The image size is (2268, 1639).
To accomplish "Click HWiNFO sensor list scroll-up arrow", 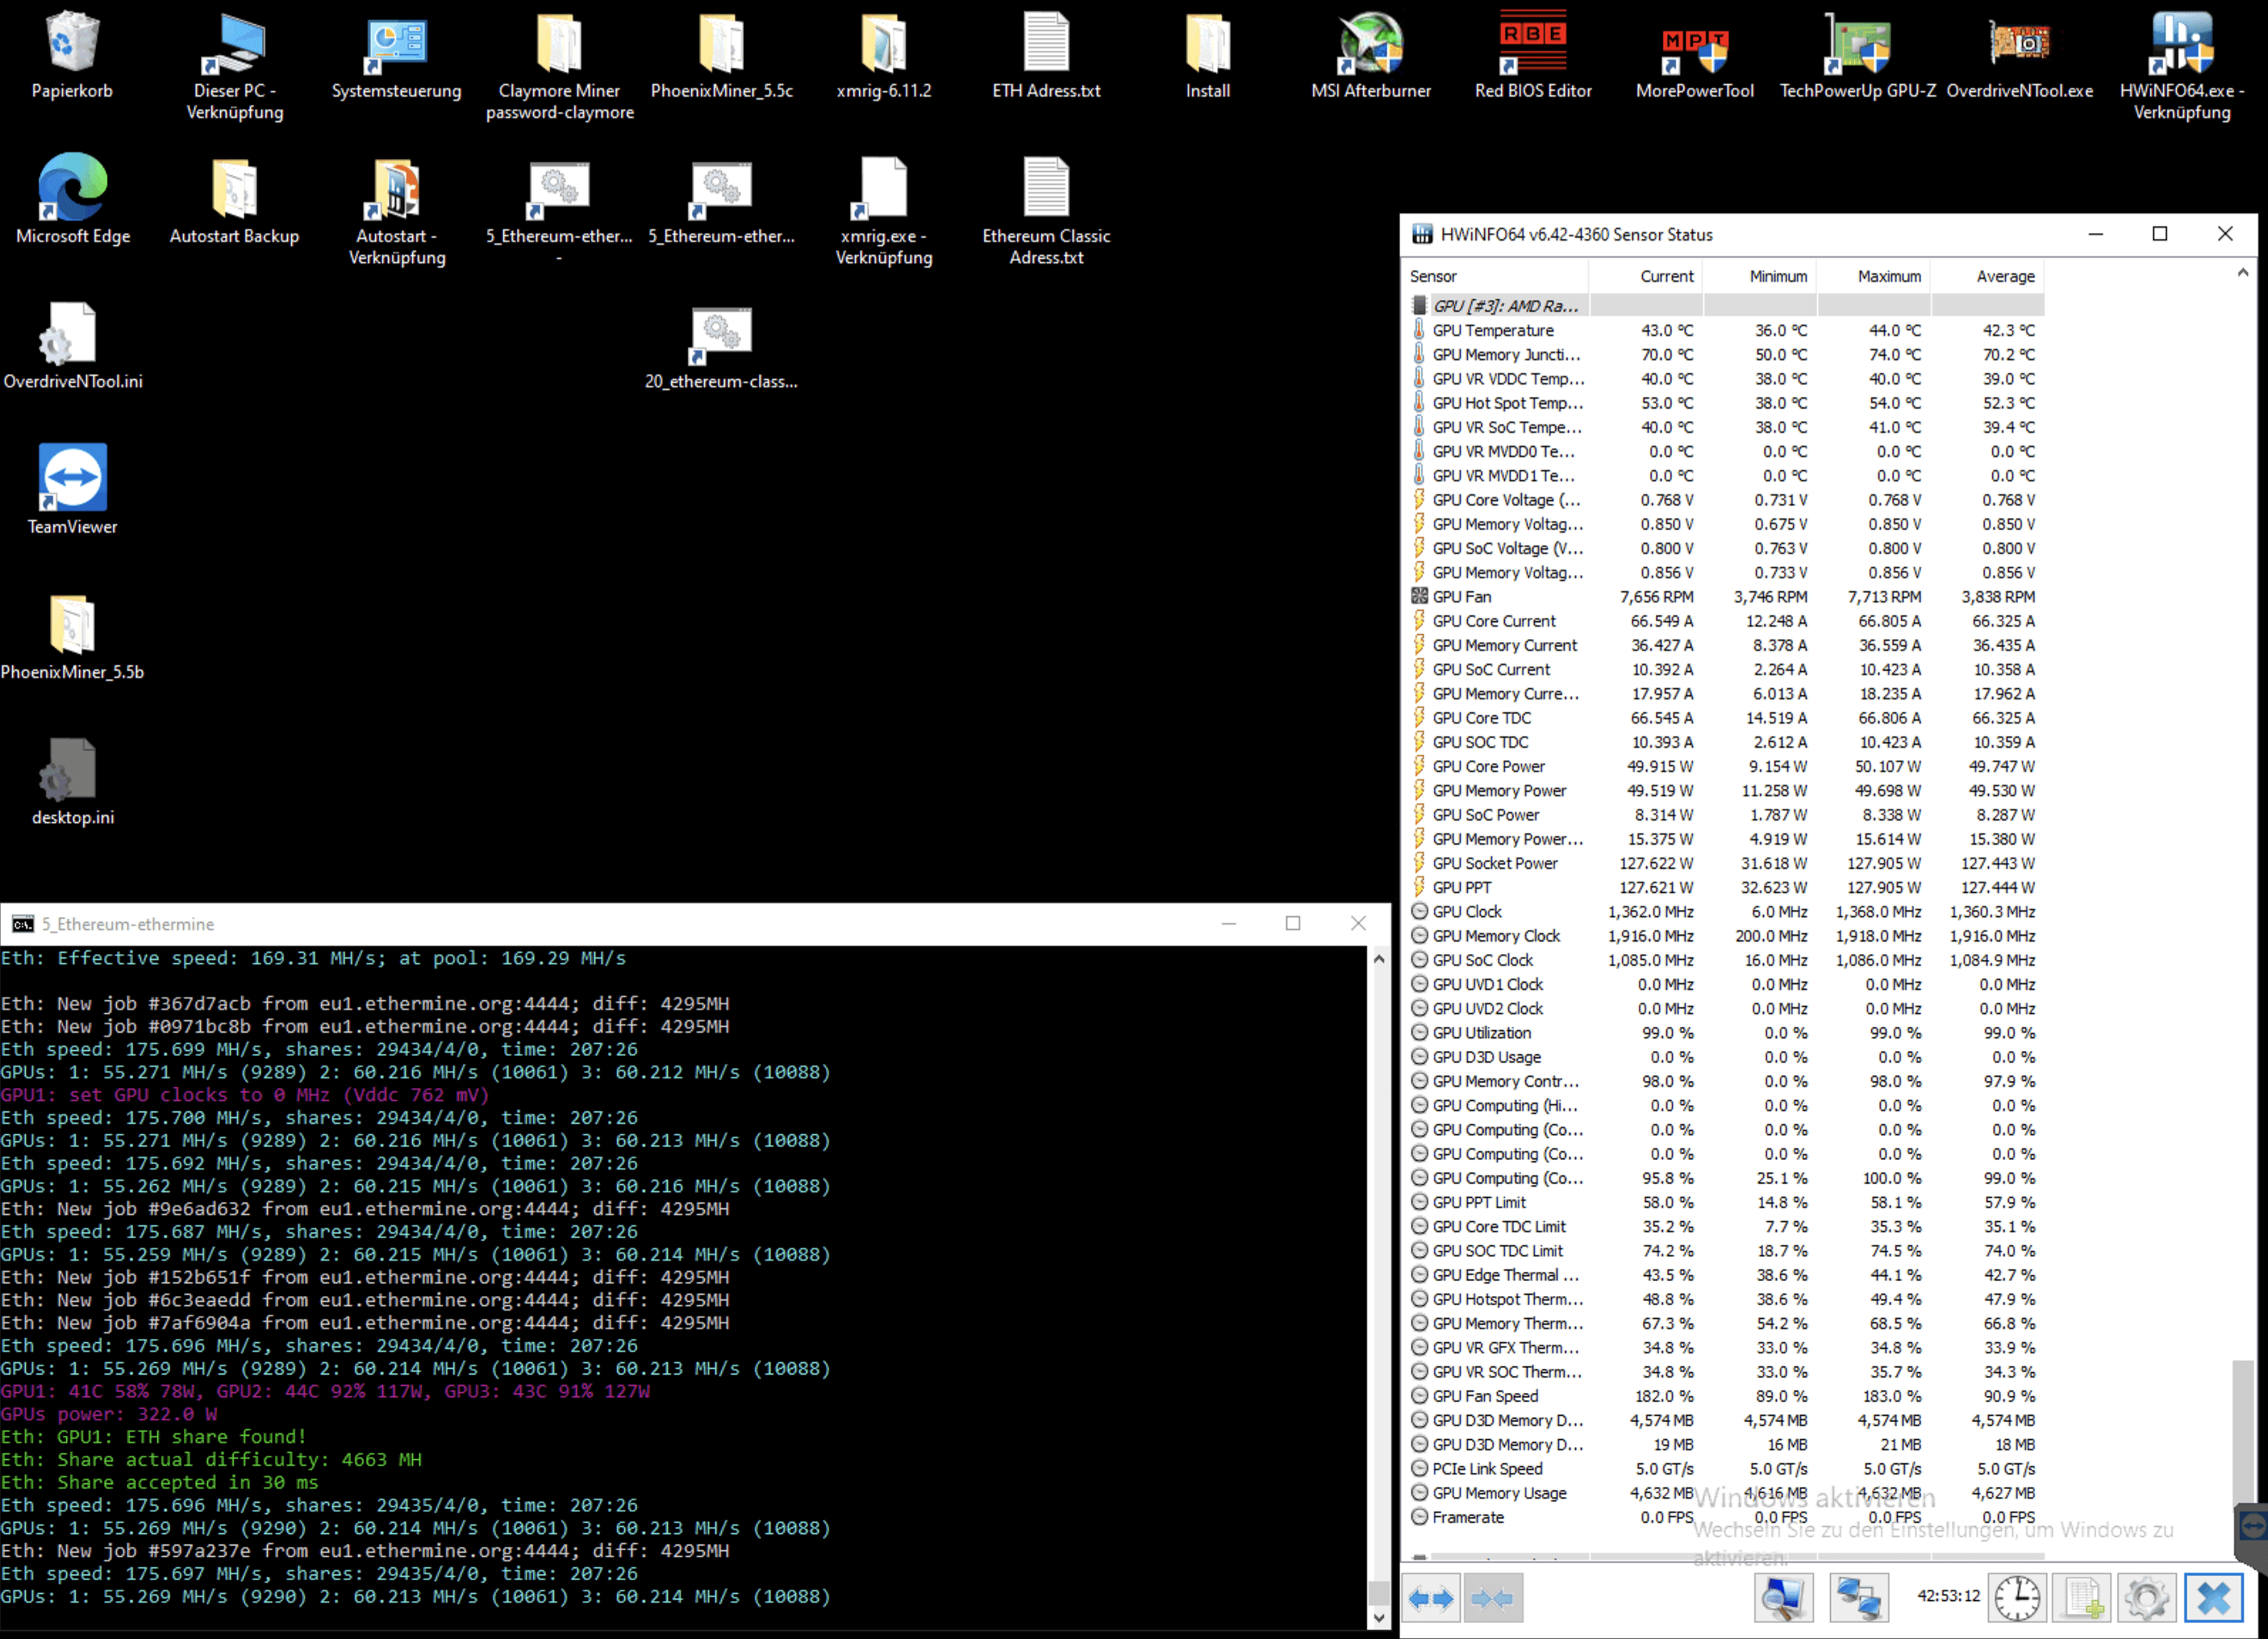I will [x=2243, y=272].
